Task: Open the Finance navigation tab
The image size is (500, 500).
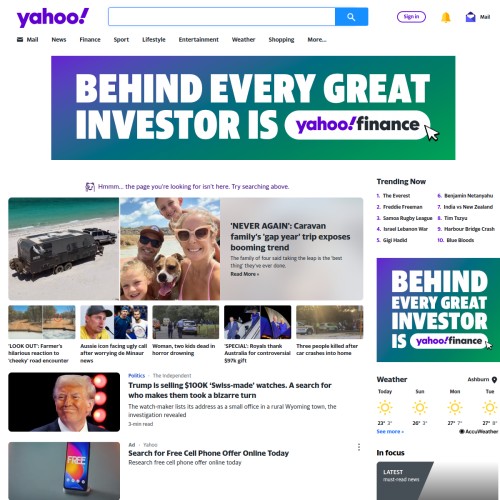Action: point(90,40)
